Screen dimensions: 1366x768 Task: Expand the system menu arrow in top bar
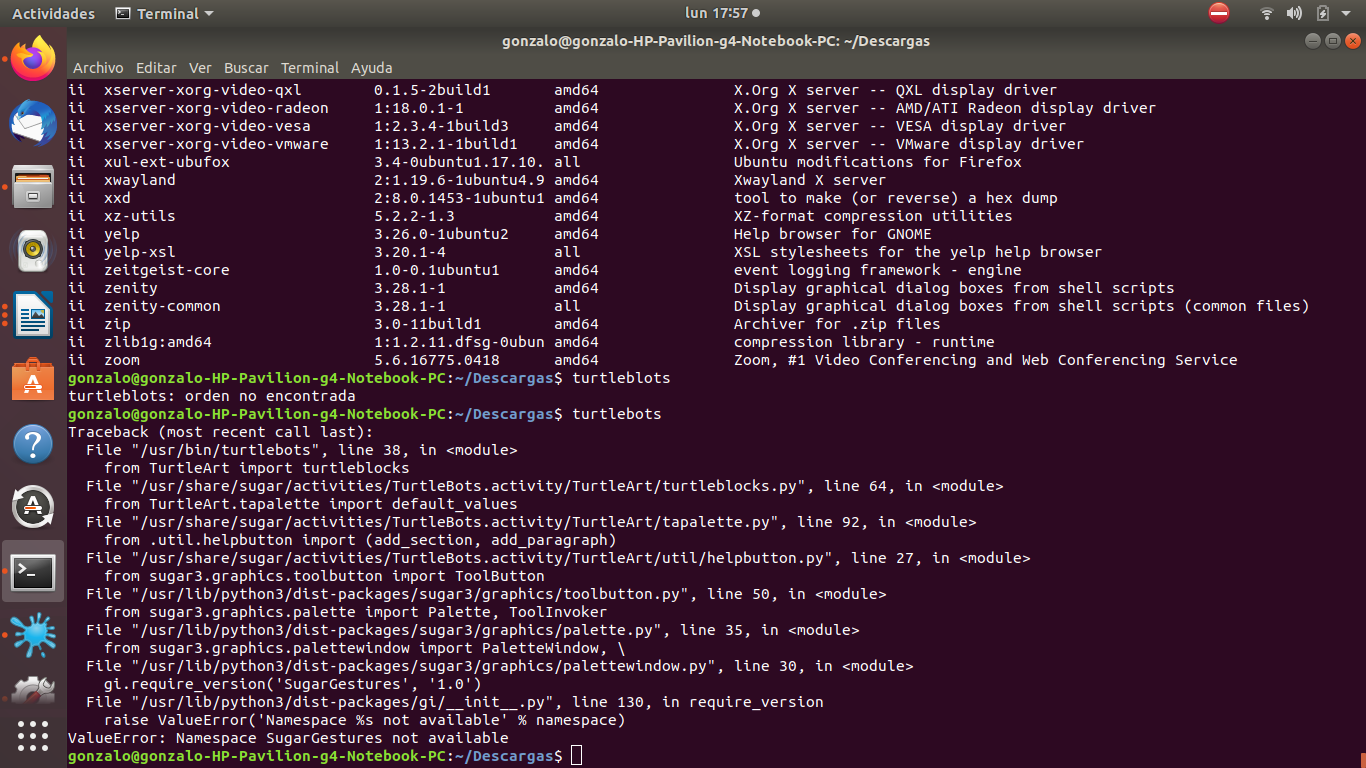[x=1346, y=14]
